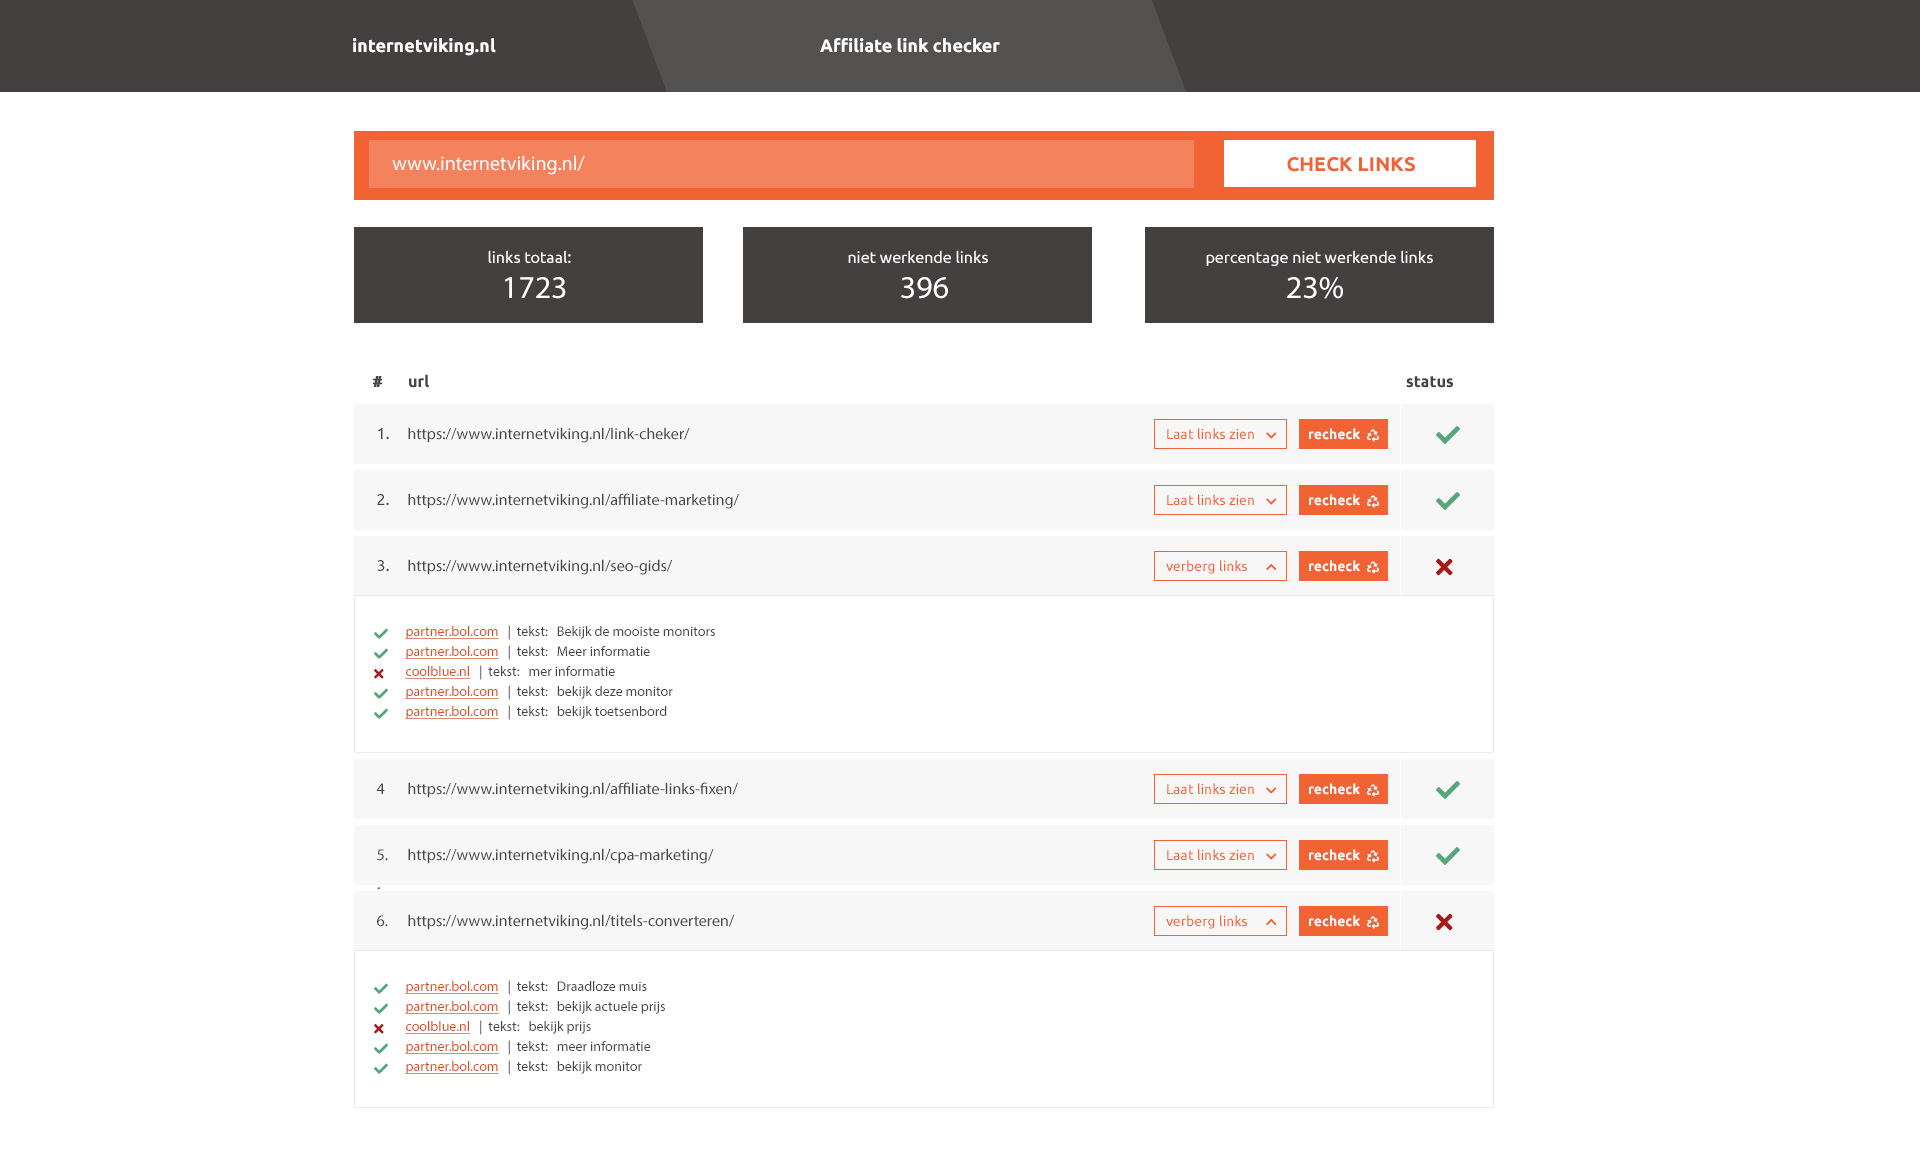This screenshot has height=1160, width=1920.
Task: Click the seo-gids URL text
Action: [539, 566]
